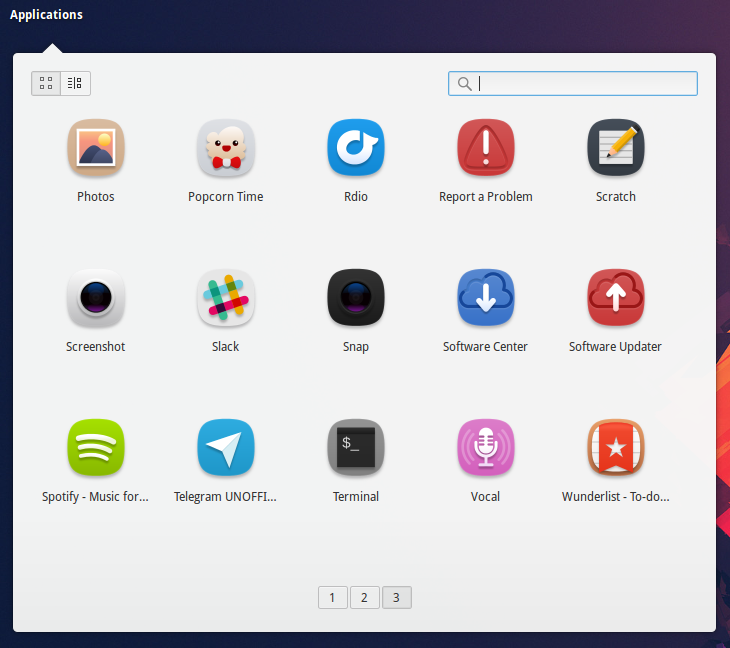
Task: Launch Telegram messenger
Action: click(x=226, y=448)
